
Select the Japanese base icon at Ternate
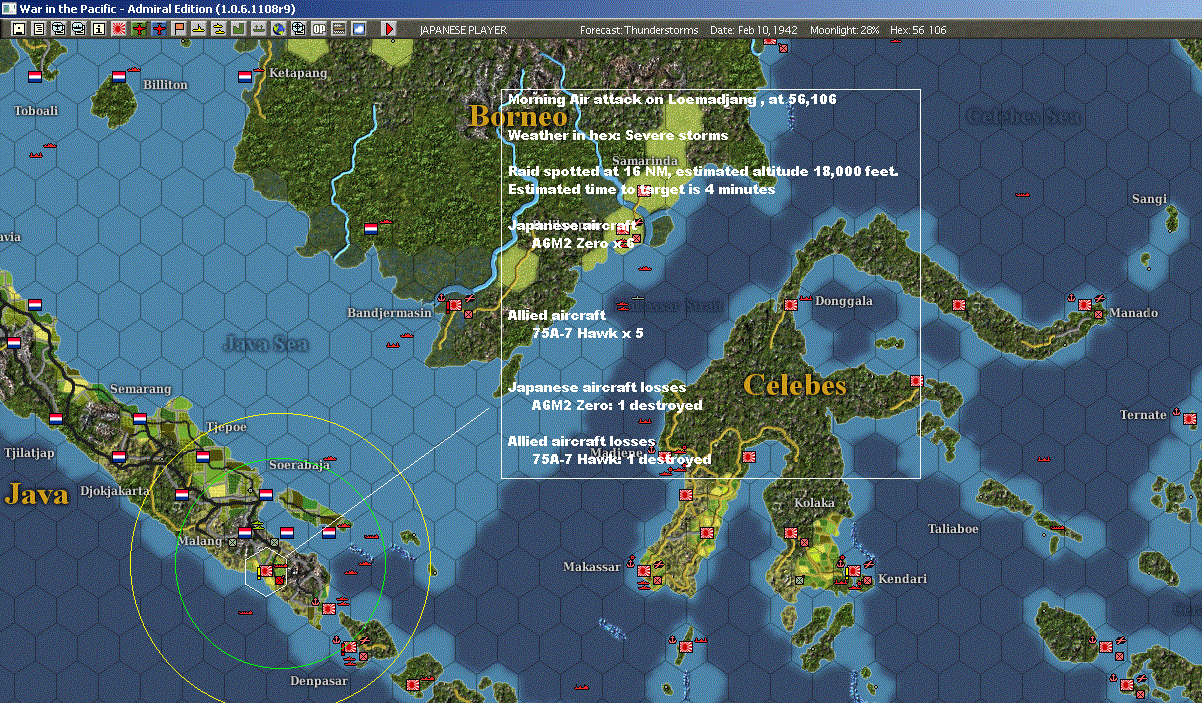[x=1189, y=417]
